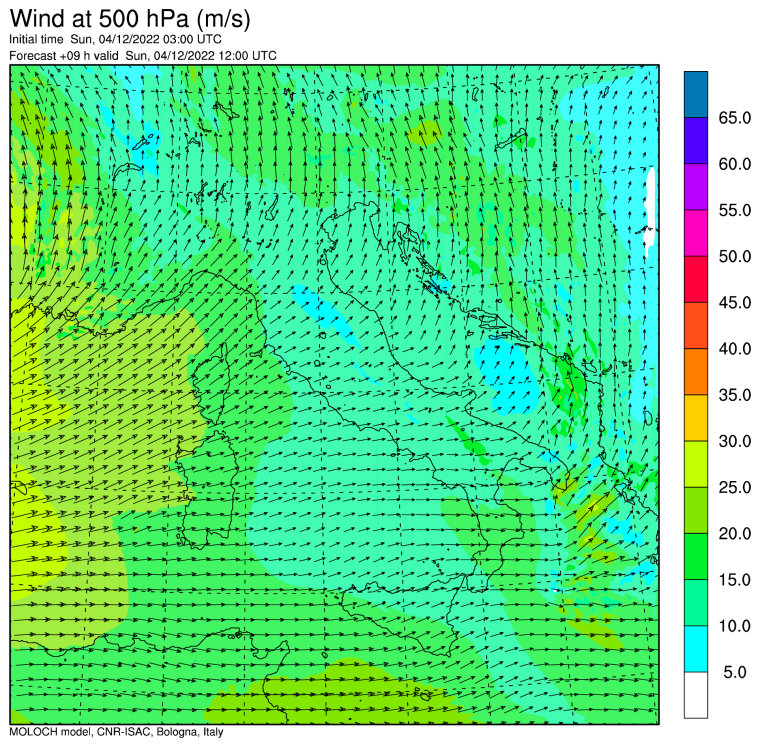
Task: Click the green swatch between 15.0 and 20.0
Action: [x=696, y=556]
